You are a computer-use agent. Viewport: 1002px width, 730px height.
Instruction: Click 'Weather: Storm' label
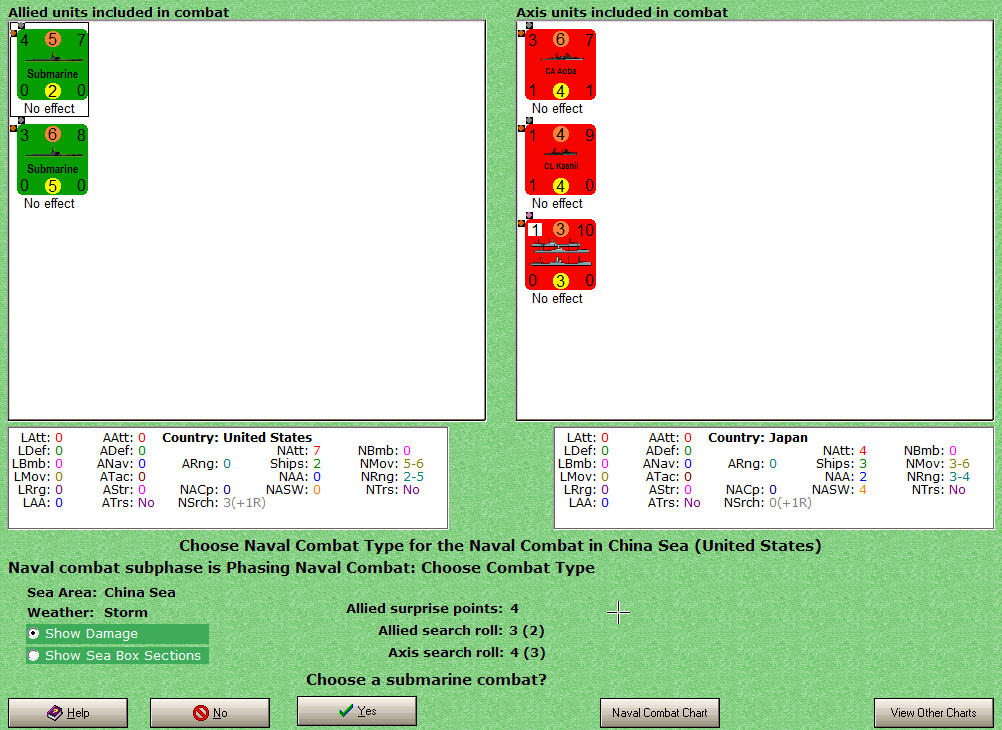point(88,612)
